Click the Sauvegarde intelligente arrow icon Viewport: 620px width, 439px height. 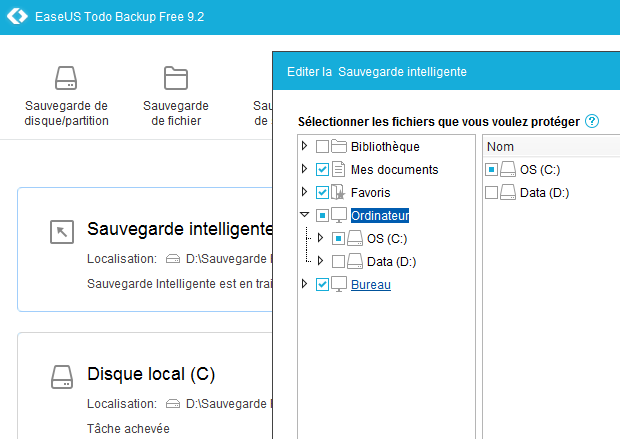pyautogui.click(x=62, y=232)
